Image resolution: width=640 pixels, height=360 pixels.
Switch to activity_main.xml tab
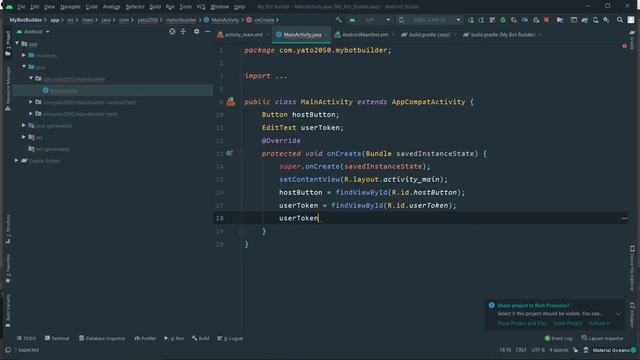tap(244, 35)
